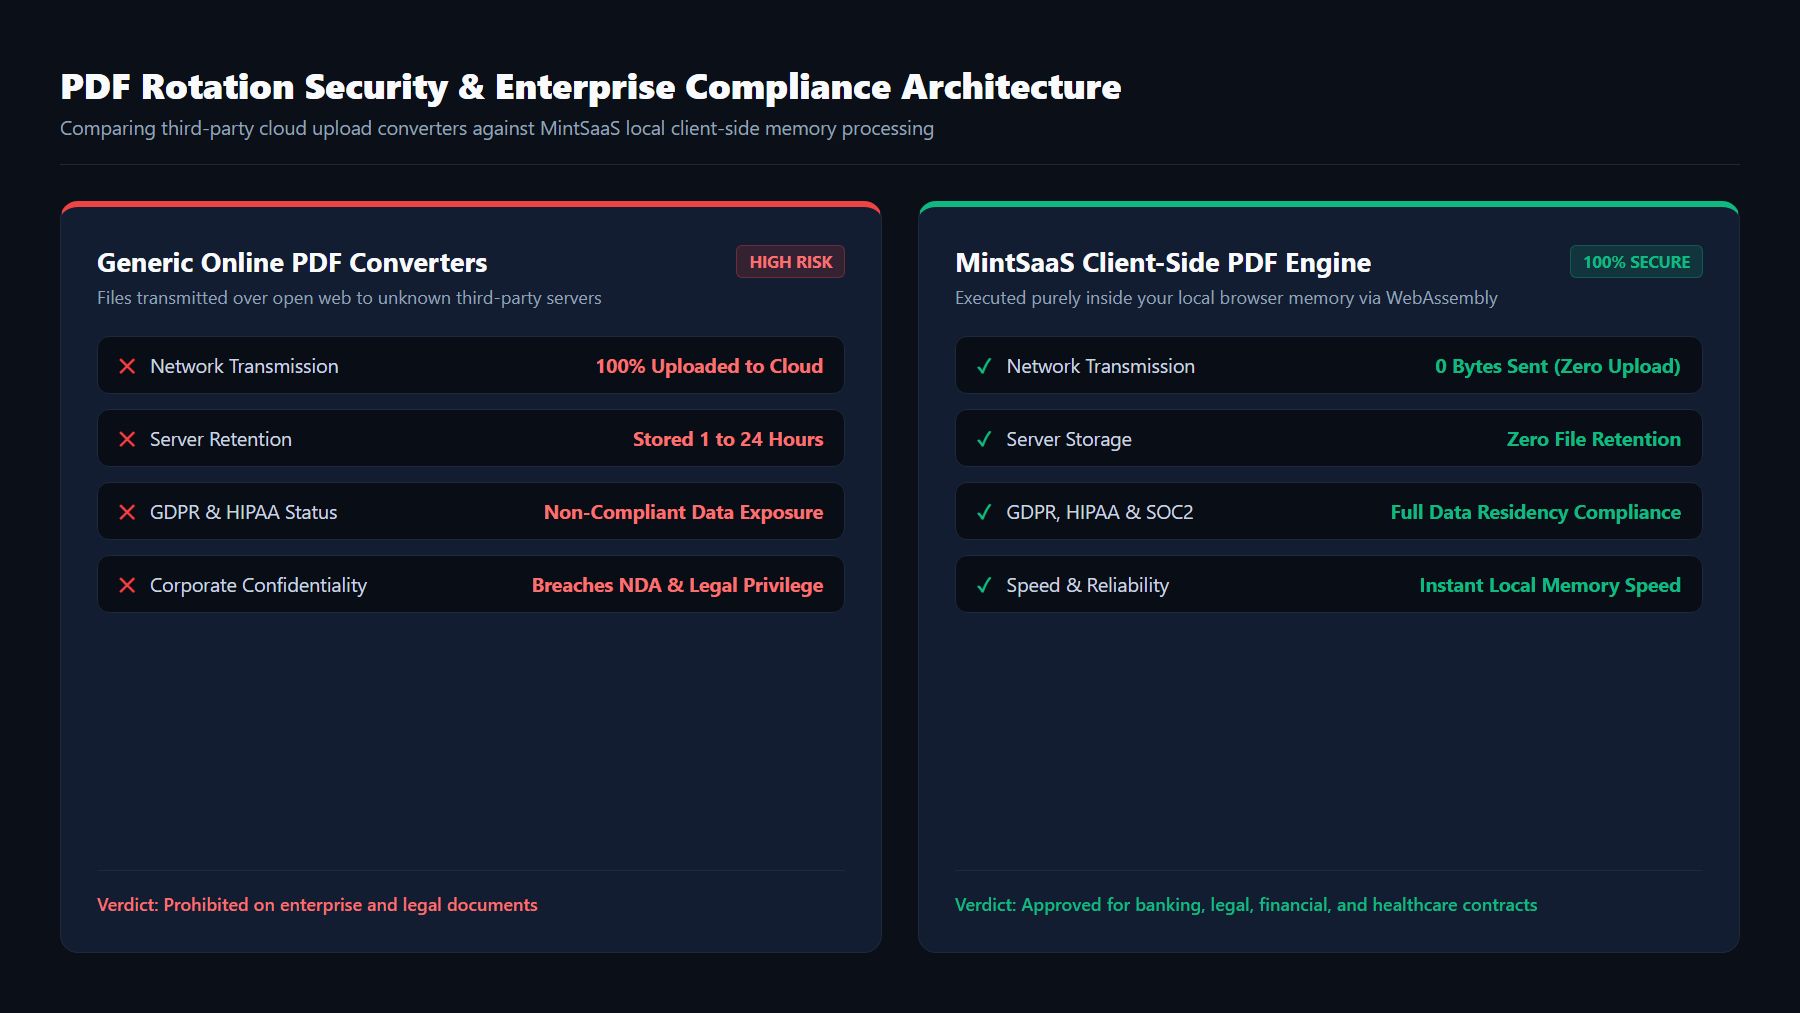The height and width of the screenshot is (1013, 1800).
Task: Click the red X beside Corporate Confidentiality
Action: 127,585
